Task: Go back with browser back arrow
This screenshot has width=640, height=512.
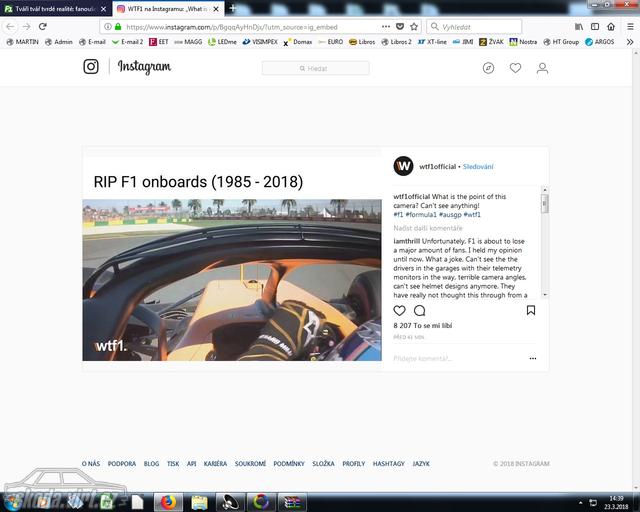Action: 10,27
